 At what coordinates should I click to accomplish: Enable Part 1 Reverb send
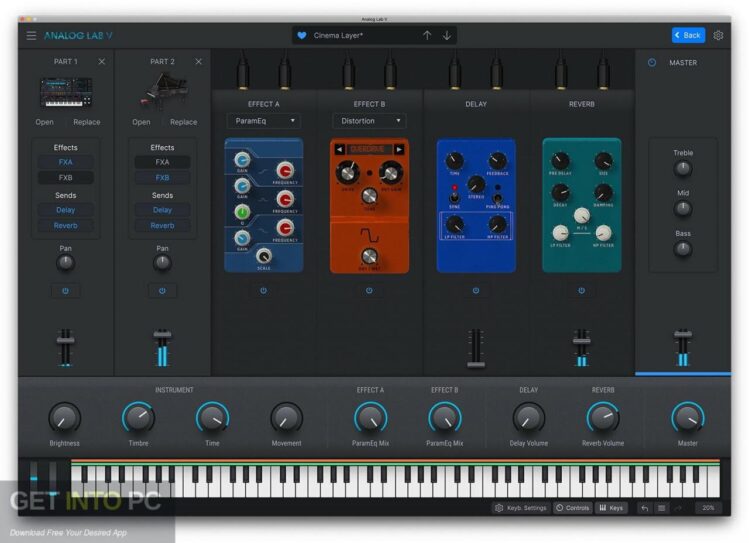[x=65, y=225]
